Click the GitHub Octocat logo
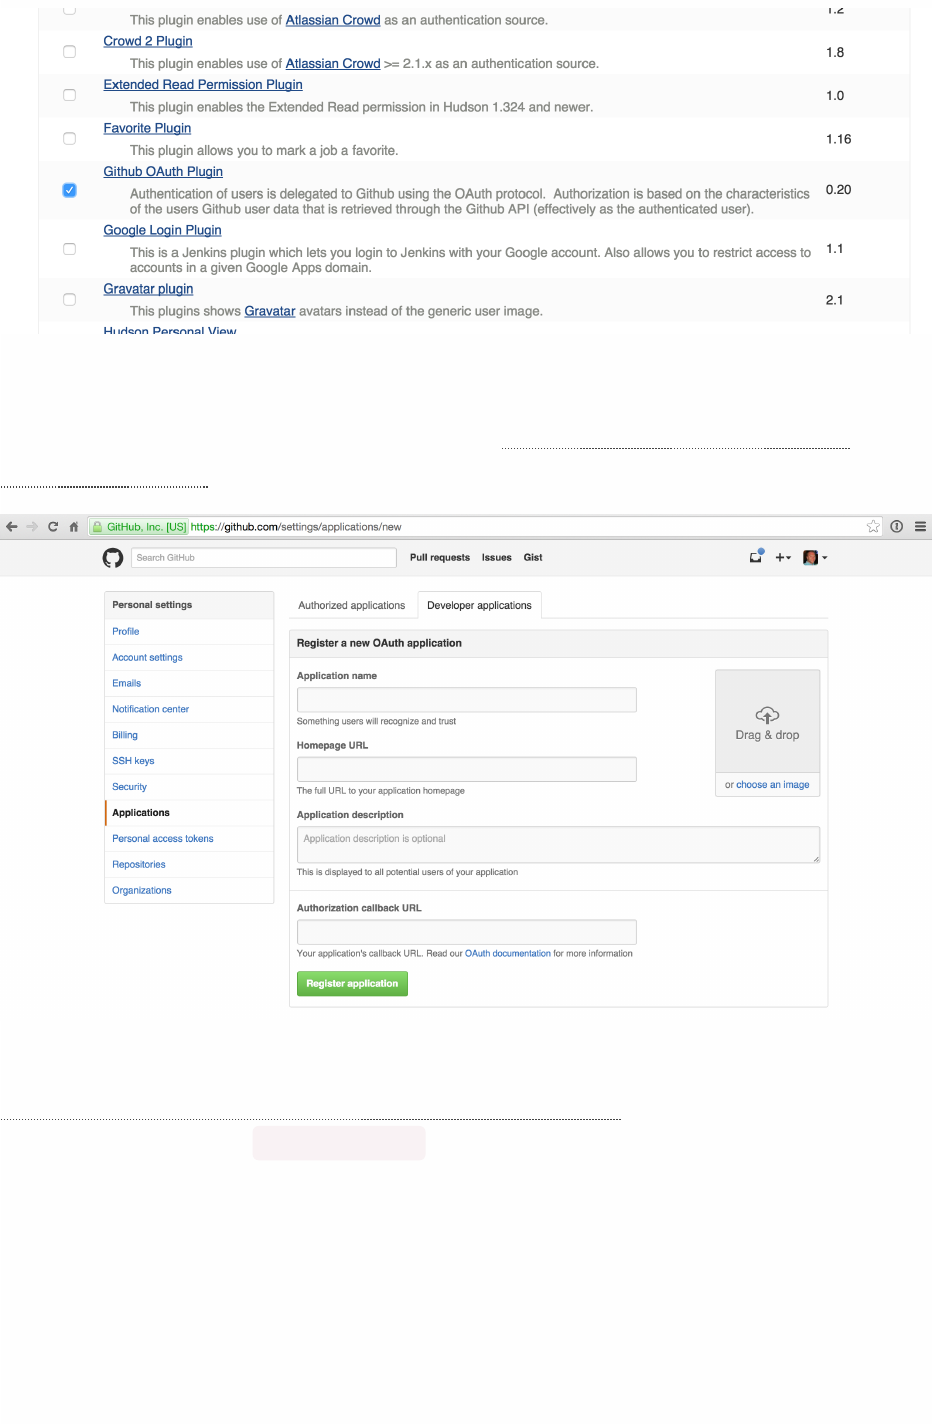This screenshot has width=932, height=1424. (x=113, y=558)
